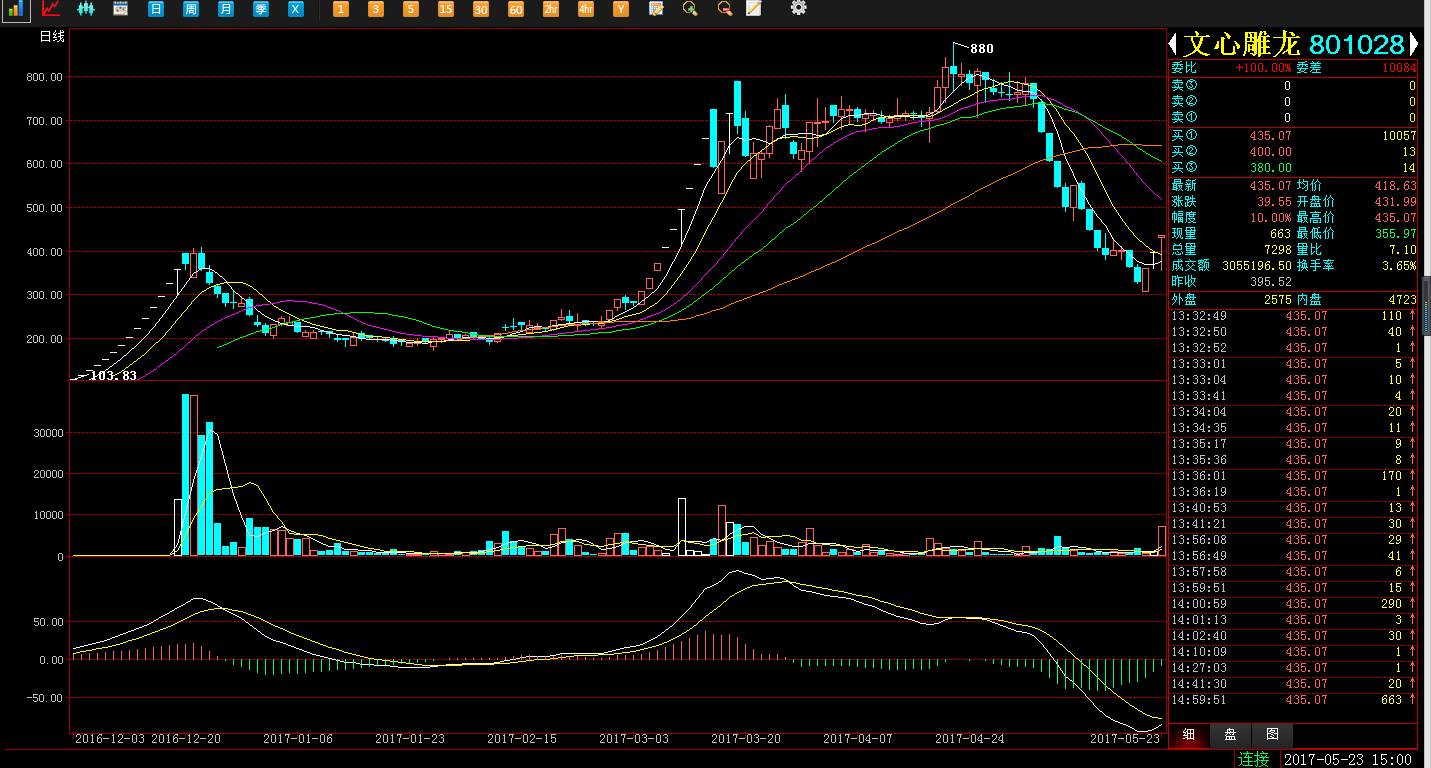Image resolution: width=1431 pixels, height=768 pixels.
Task: Click the 换手率 3.65% value
Action: coord(1399,265)
